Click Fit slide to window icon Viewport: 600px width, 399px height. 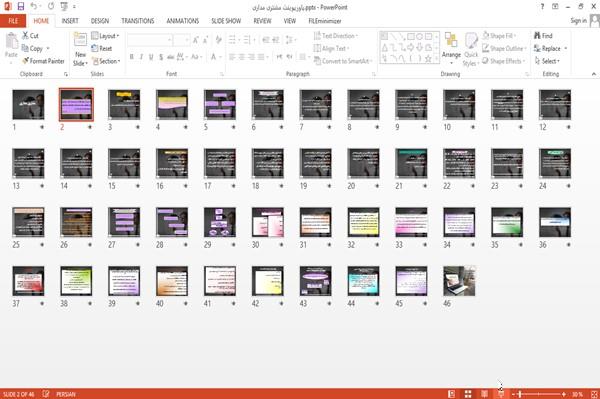point(594,394)
